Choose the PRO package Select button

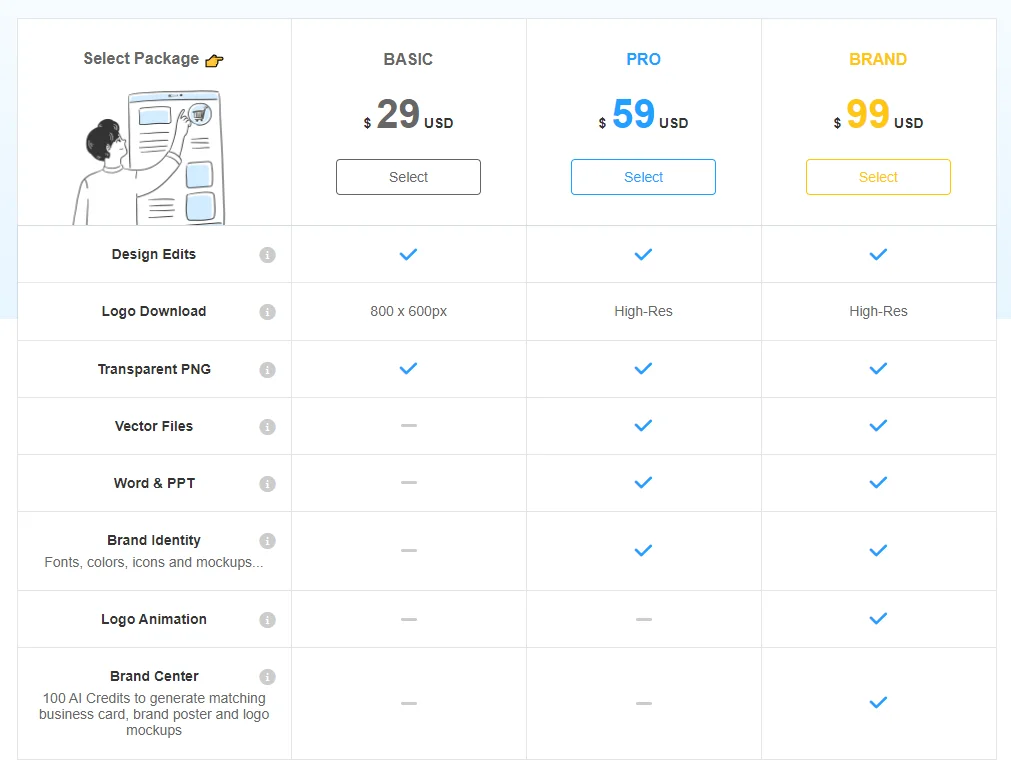point(643,177)
